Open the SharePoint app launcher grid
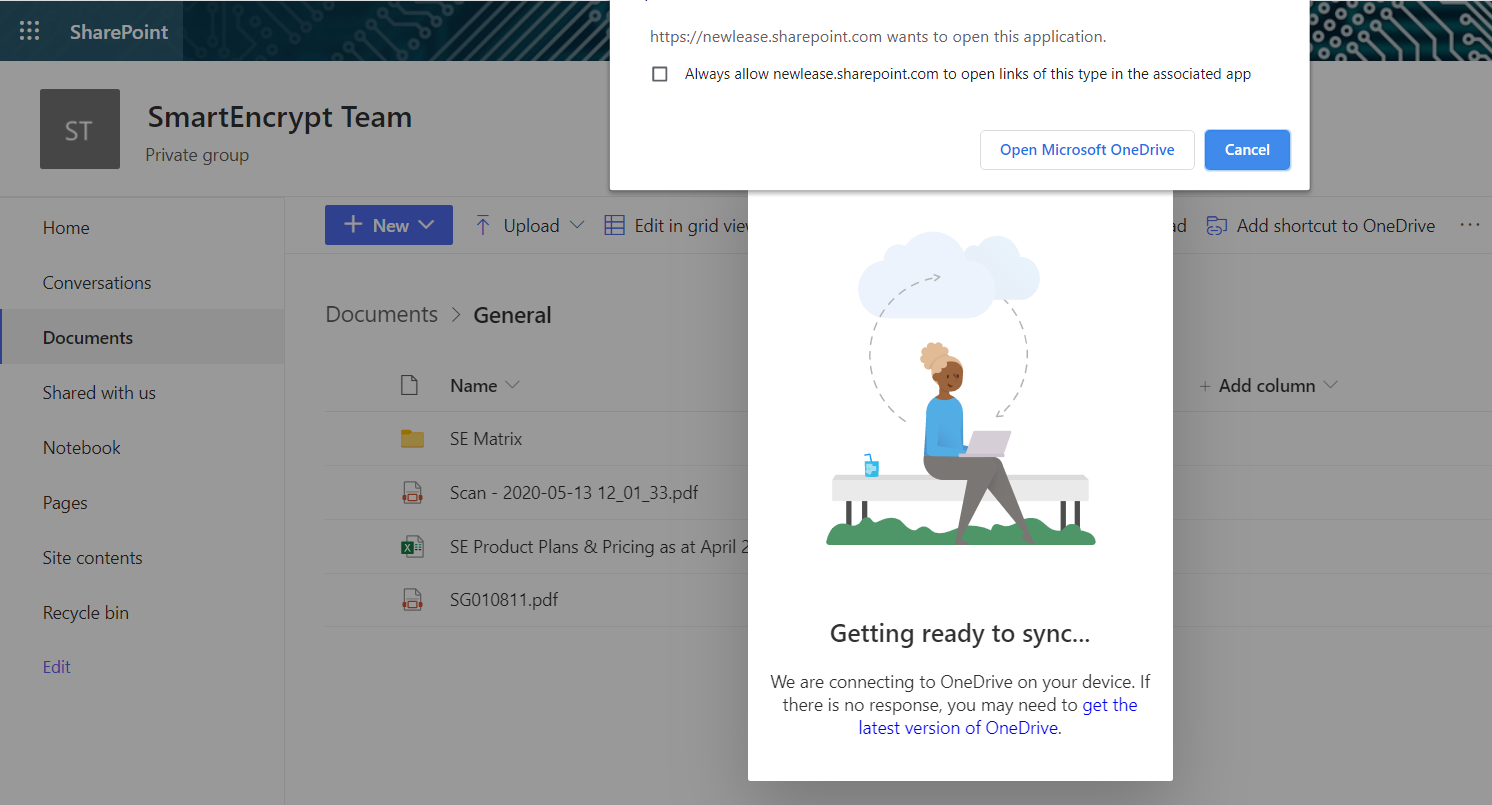This screenshot has width=1492, height=805. click(30, 31)
